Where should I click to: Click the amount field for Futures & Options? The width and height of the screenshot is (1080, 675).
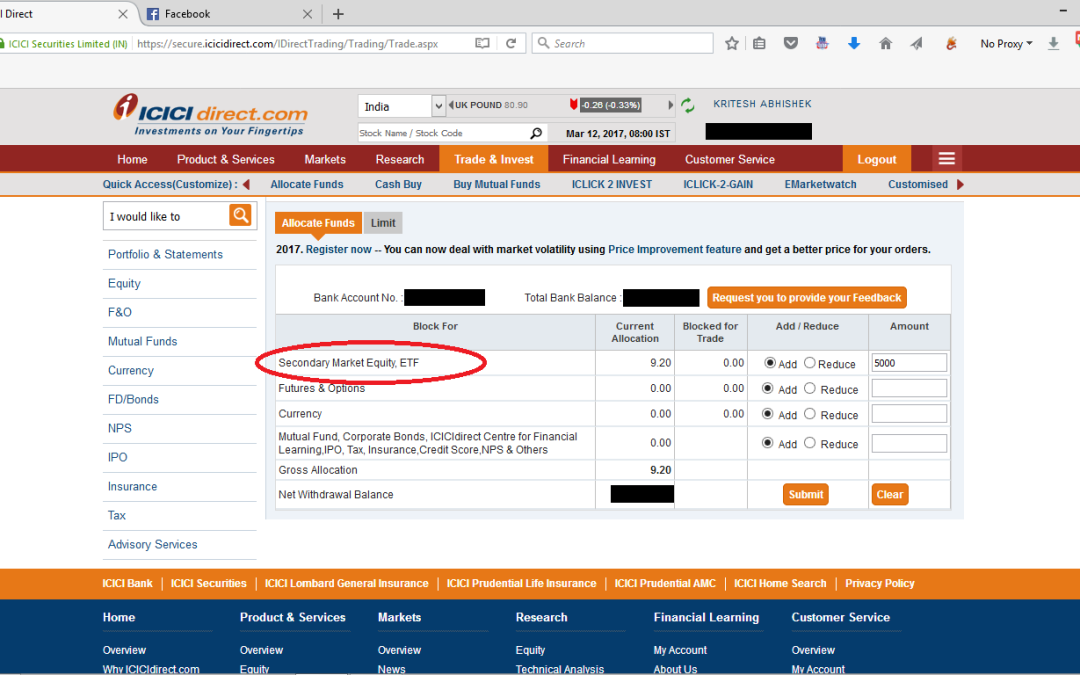tap(909, 388)
